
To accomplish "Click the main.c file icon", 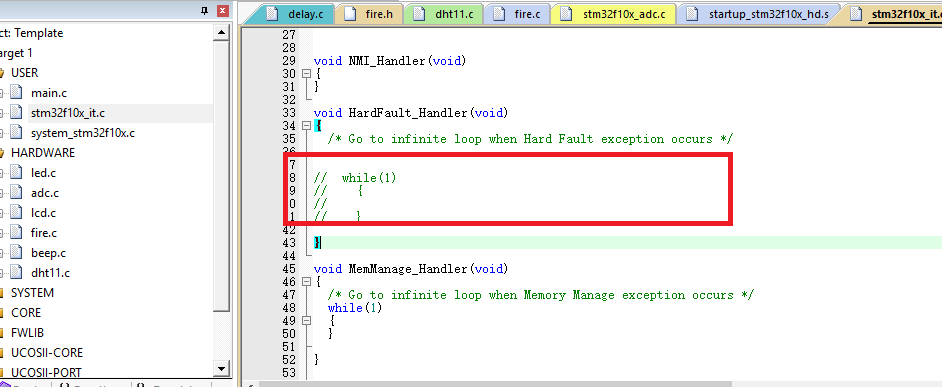I will [x=17, y=93].
